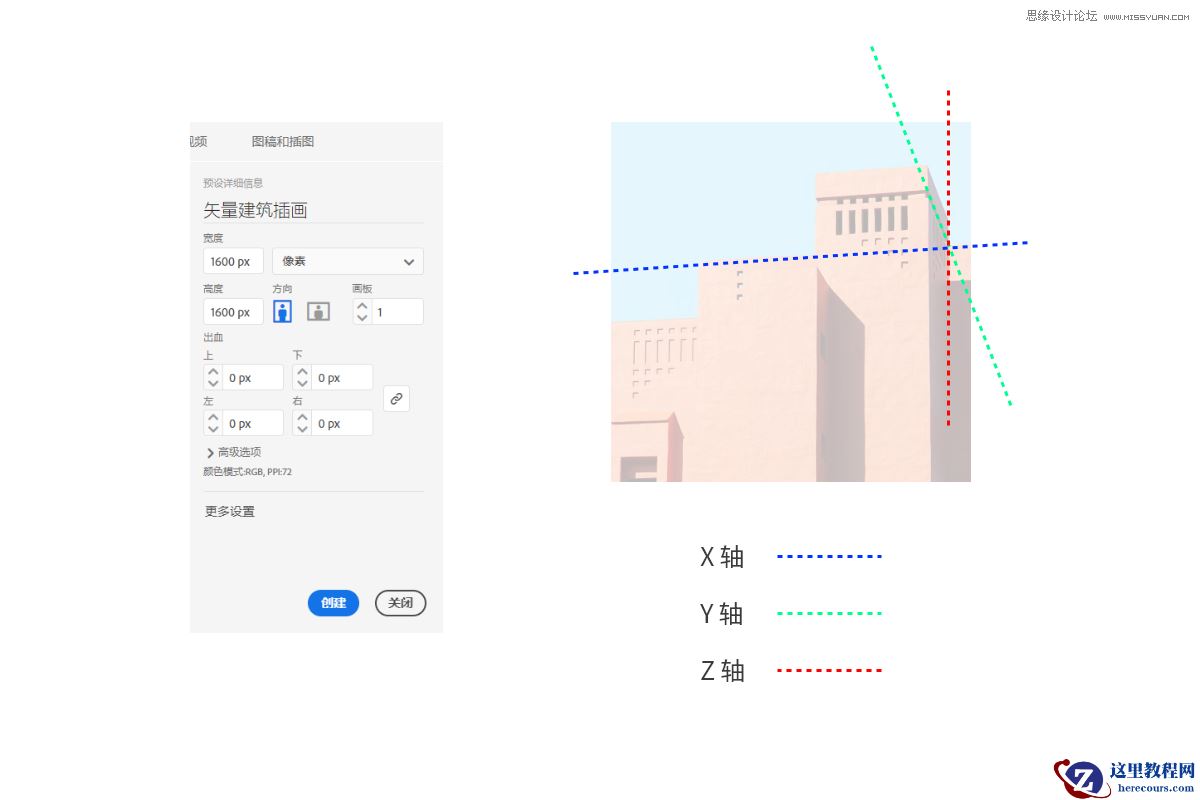This screenshot has width=1200, height=800.
Task: Open the 像素 units dropdown
Action: pos(348,260)
